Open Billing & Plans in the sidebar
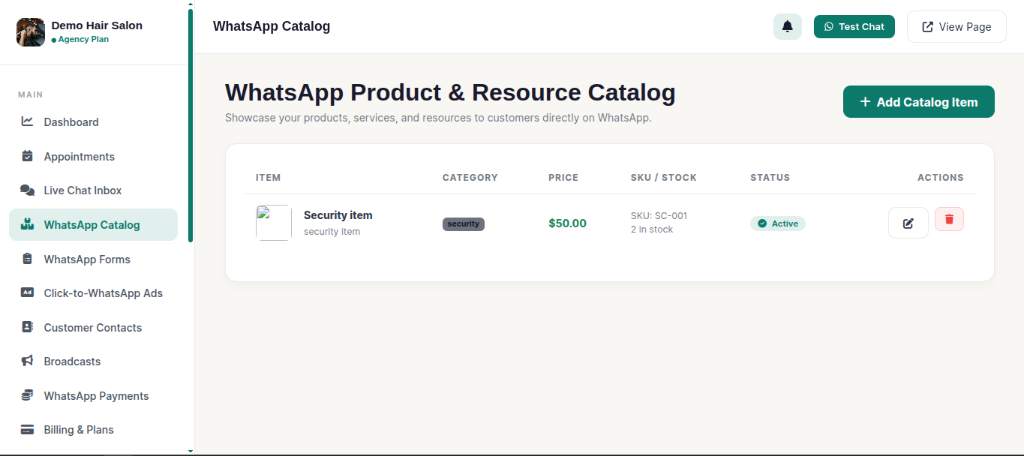The height and width of the screenshot is (456, 1024). click(93, 430)
